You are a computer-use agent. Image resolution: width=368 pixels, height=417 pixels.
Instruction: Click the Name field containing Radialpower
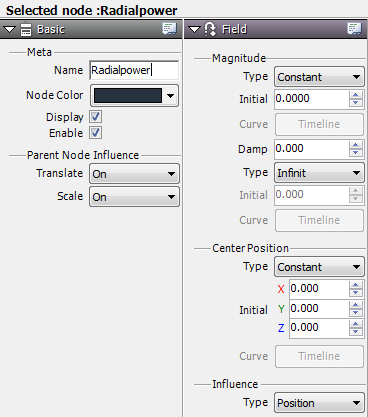(134, 70)
